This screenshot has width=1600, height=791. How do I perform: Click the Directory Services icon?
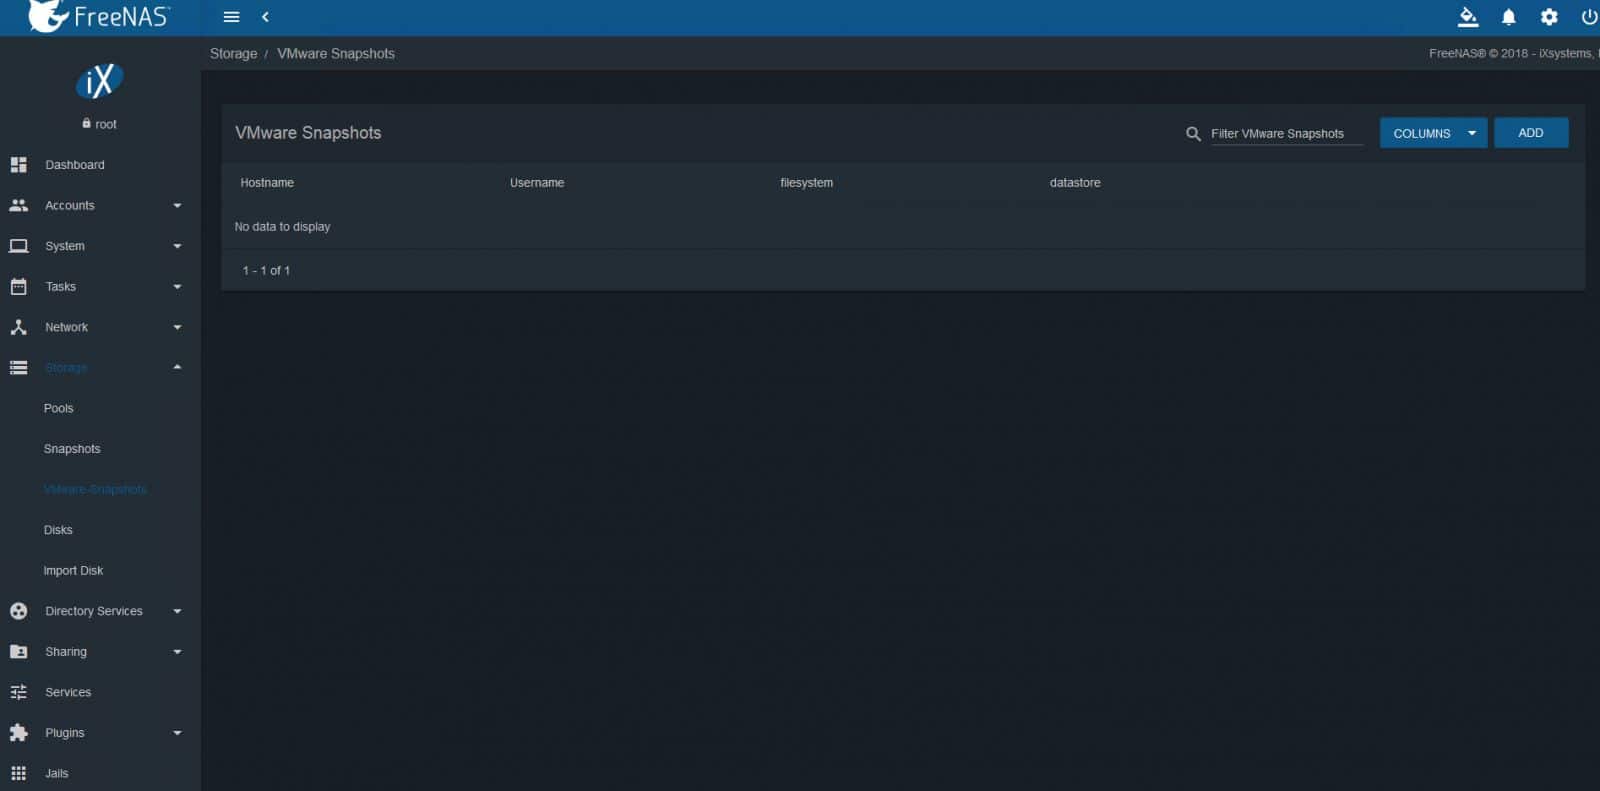pos(18,611)
